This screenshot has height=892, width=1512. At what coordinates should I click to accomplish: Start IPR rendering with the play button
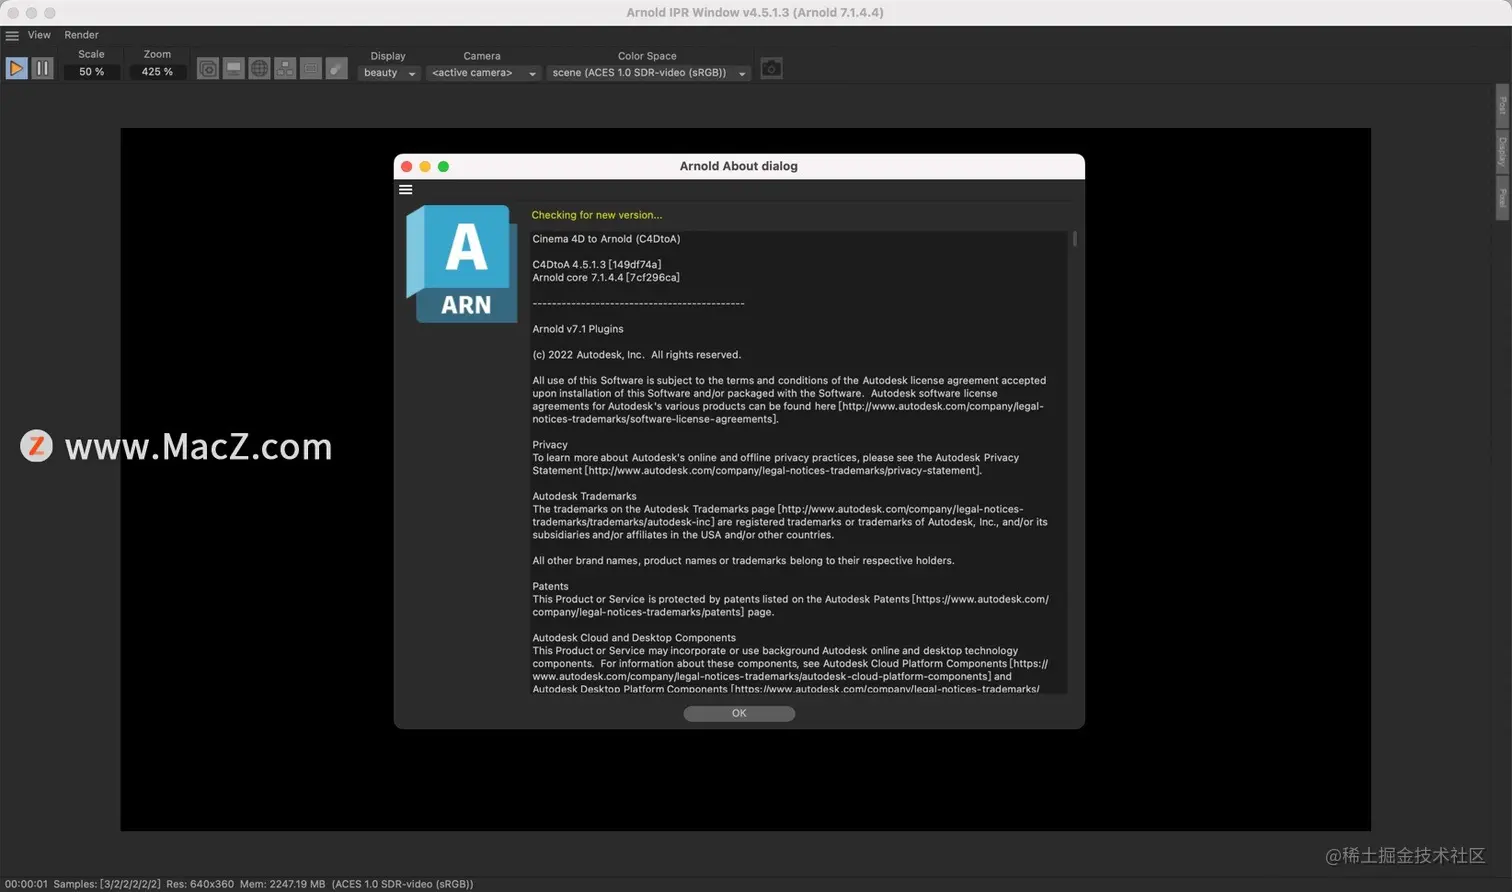16,68
